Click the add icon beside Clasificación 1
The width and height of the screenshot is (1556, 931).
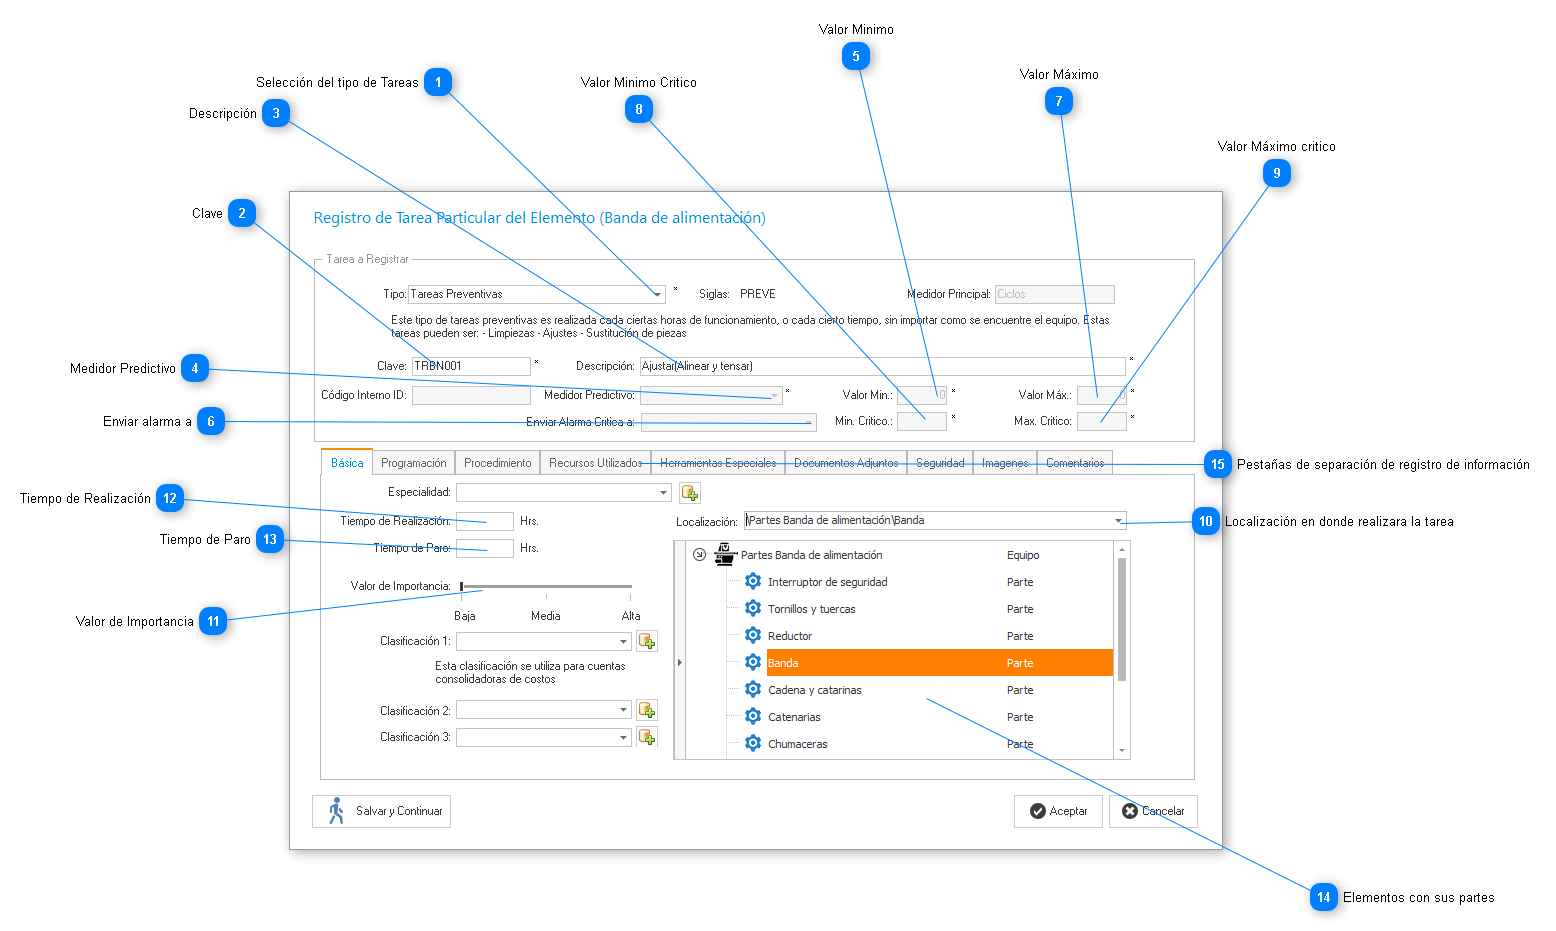click(647, 641)
